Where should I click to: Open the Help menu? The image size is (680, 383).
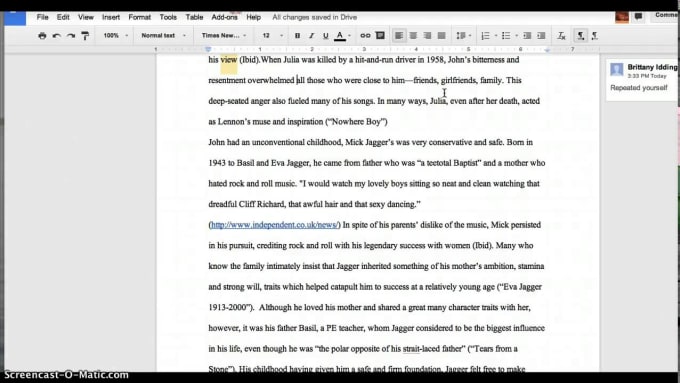pos(253,17)
